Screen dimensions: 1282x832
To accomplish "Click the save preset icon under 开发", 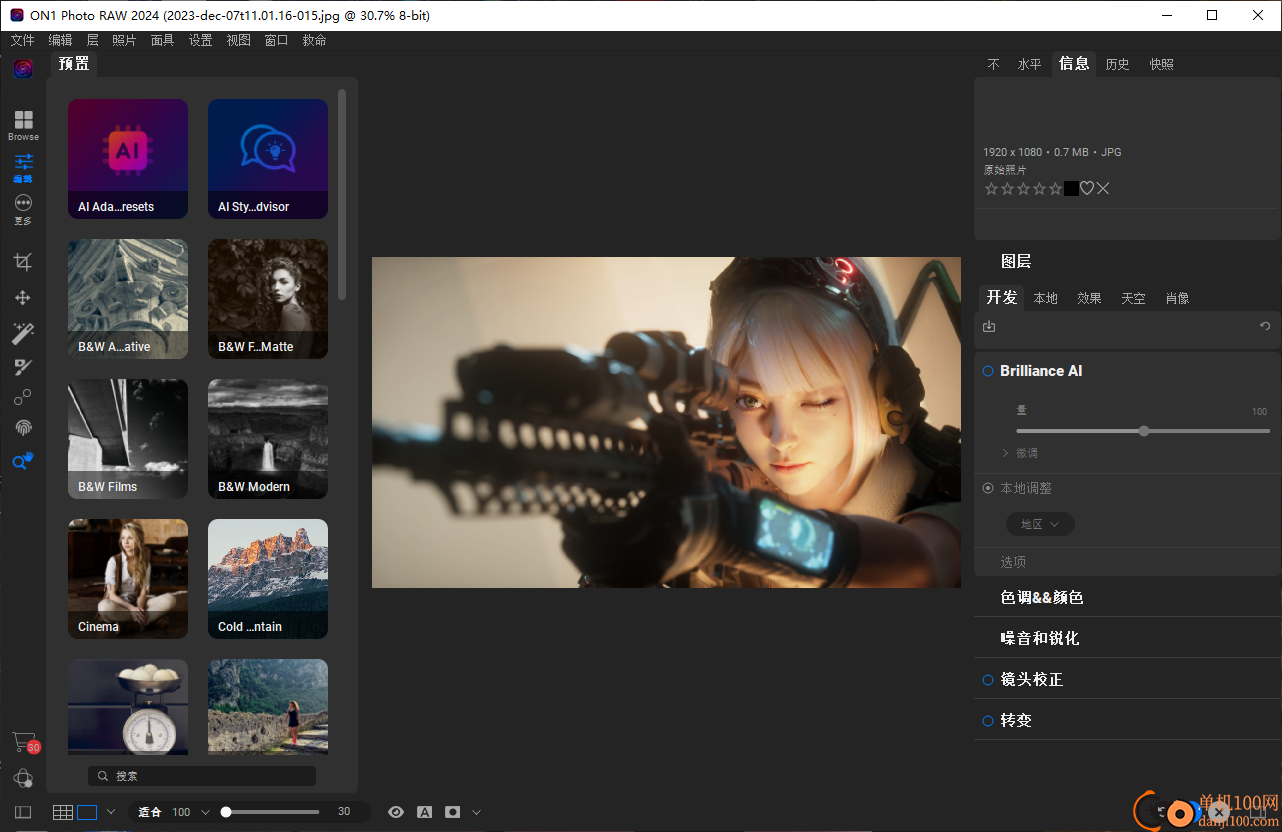I will pos(989,326).
